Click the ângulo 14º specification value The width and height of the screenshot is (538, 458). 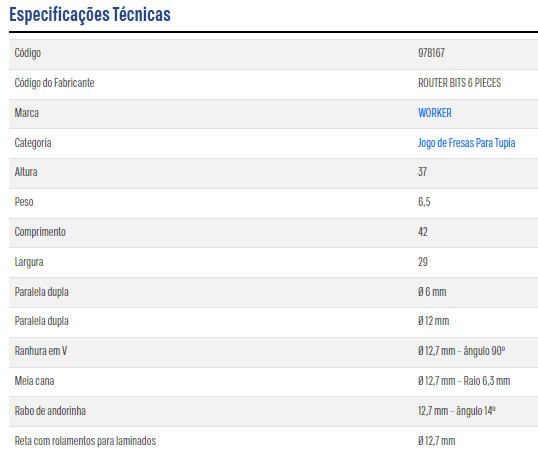[456, 411]
